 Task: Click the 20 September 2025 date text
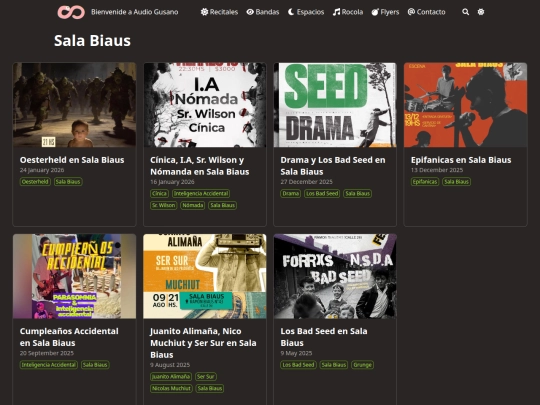click(x=46, y=353)
